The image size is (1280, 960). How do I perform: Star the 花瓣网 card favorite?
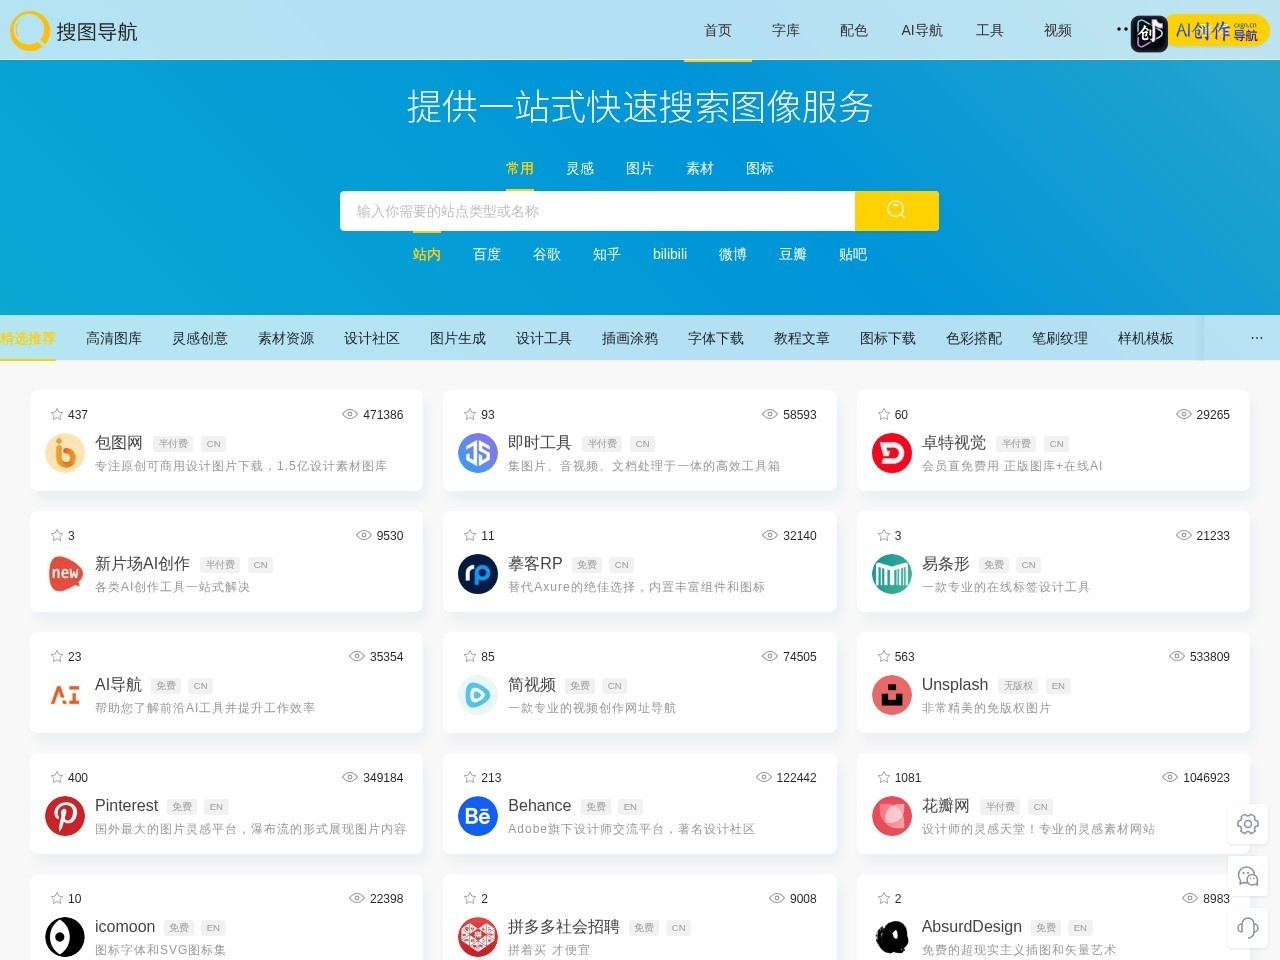point(884,777)
